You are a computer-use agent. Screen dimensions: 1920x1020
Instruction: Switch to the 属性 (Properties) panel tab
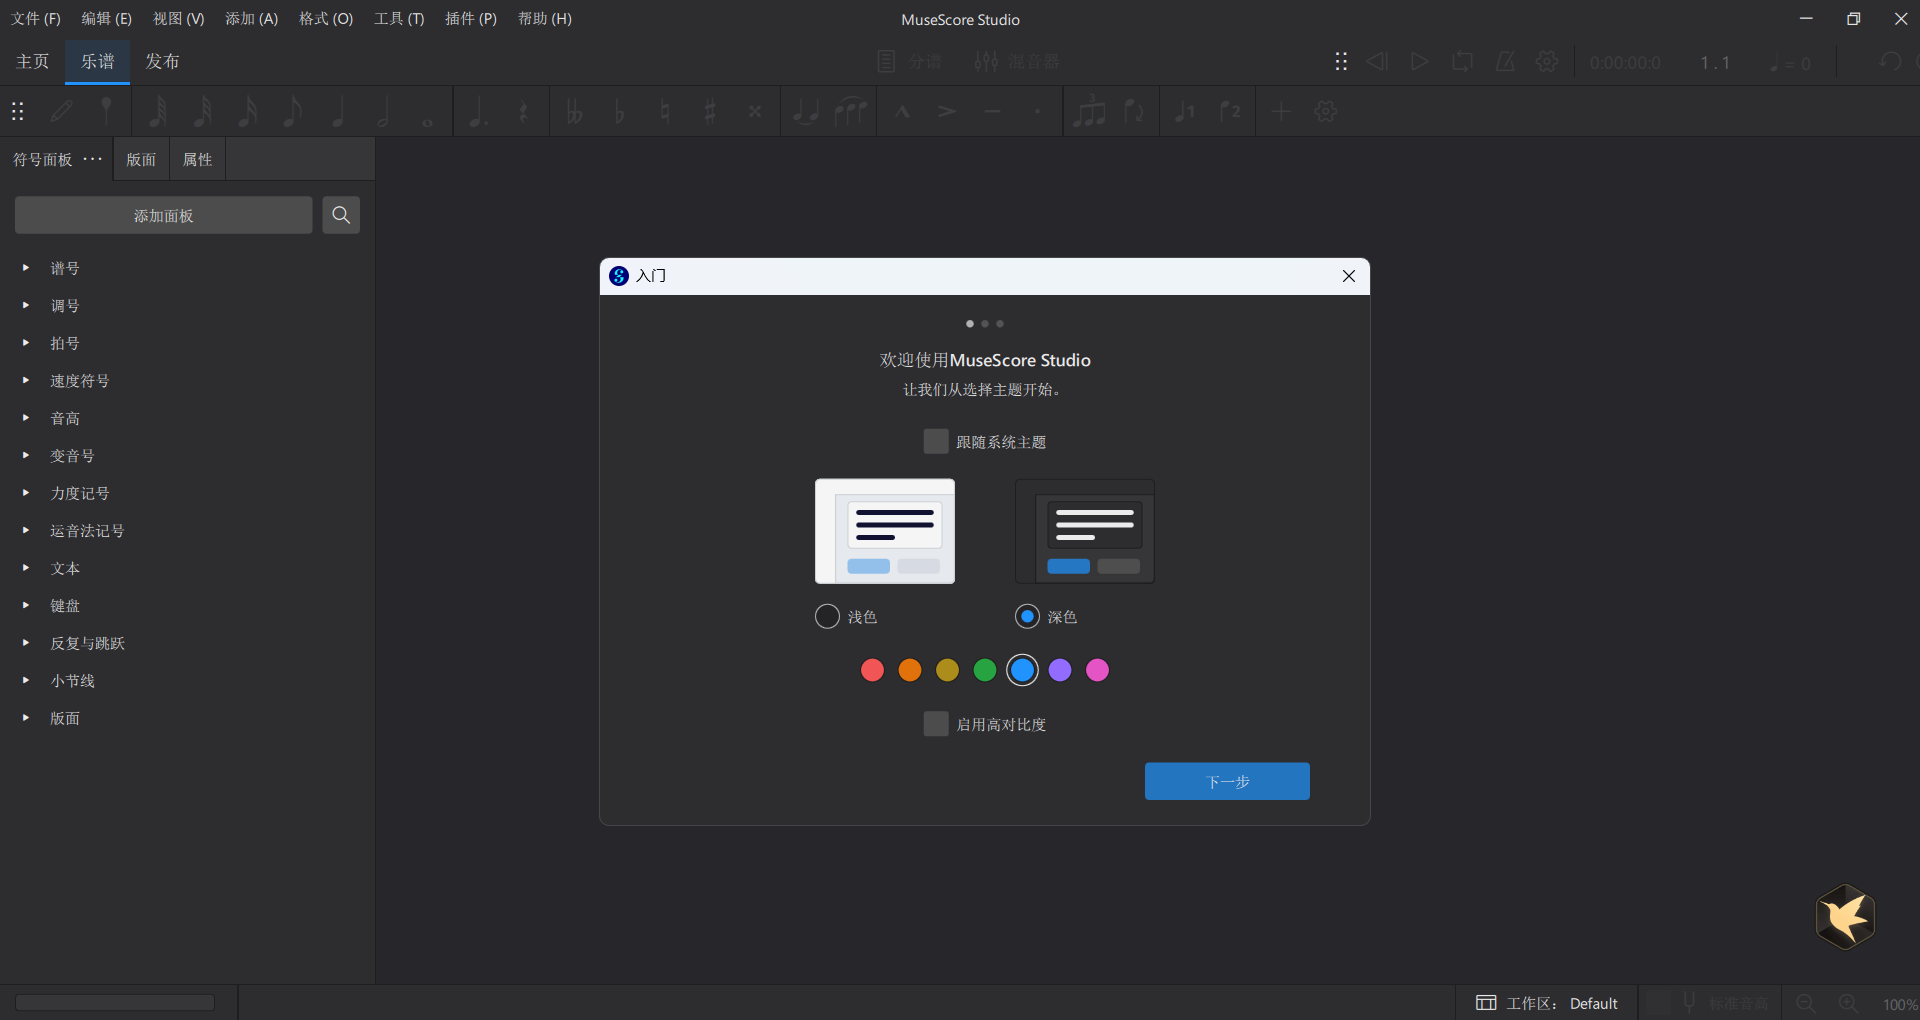pyautogui.click(x=197, y=160)
